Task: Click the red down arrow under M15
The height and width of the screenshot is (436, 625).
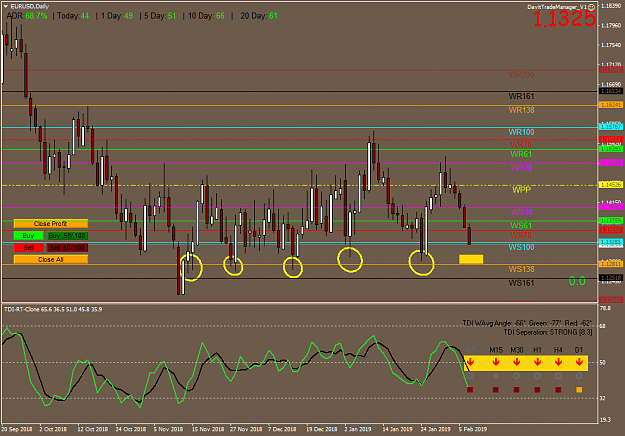Action: [496, 362]
